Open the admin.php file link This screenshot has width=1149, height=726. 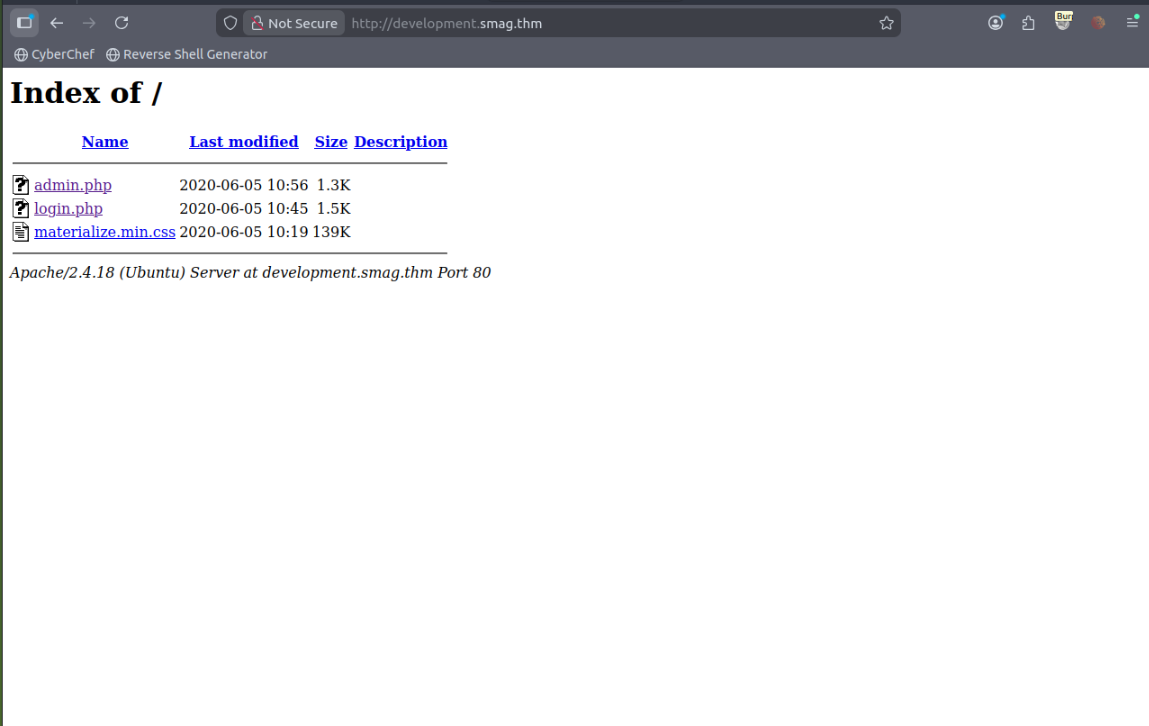pos(73,185)
